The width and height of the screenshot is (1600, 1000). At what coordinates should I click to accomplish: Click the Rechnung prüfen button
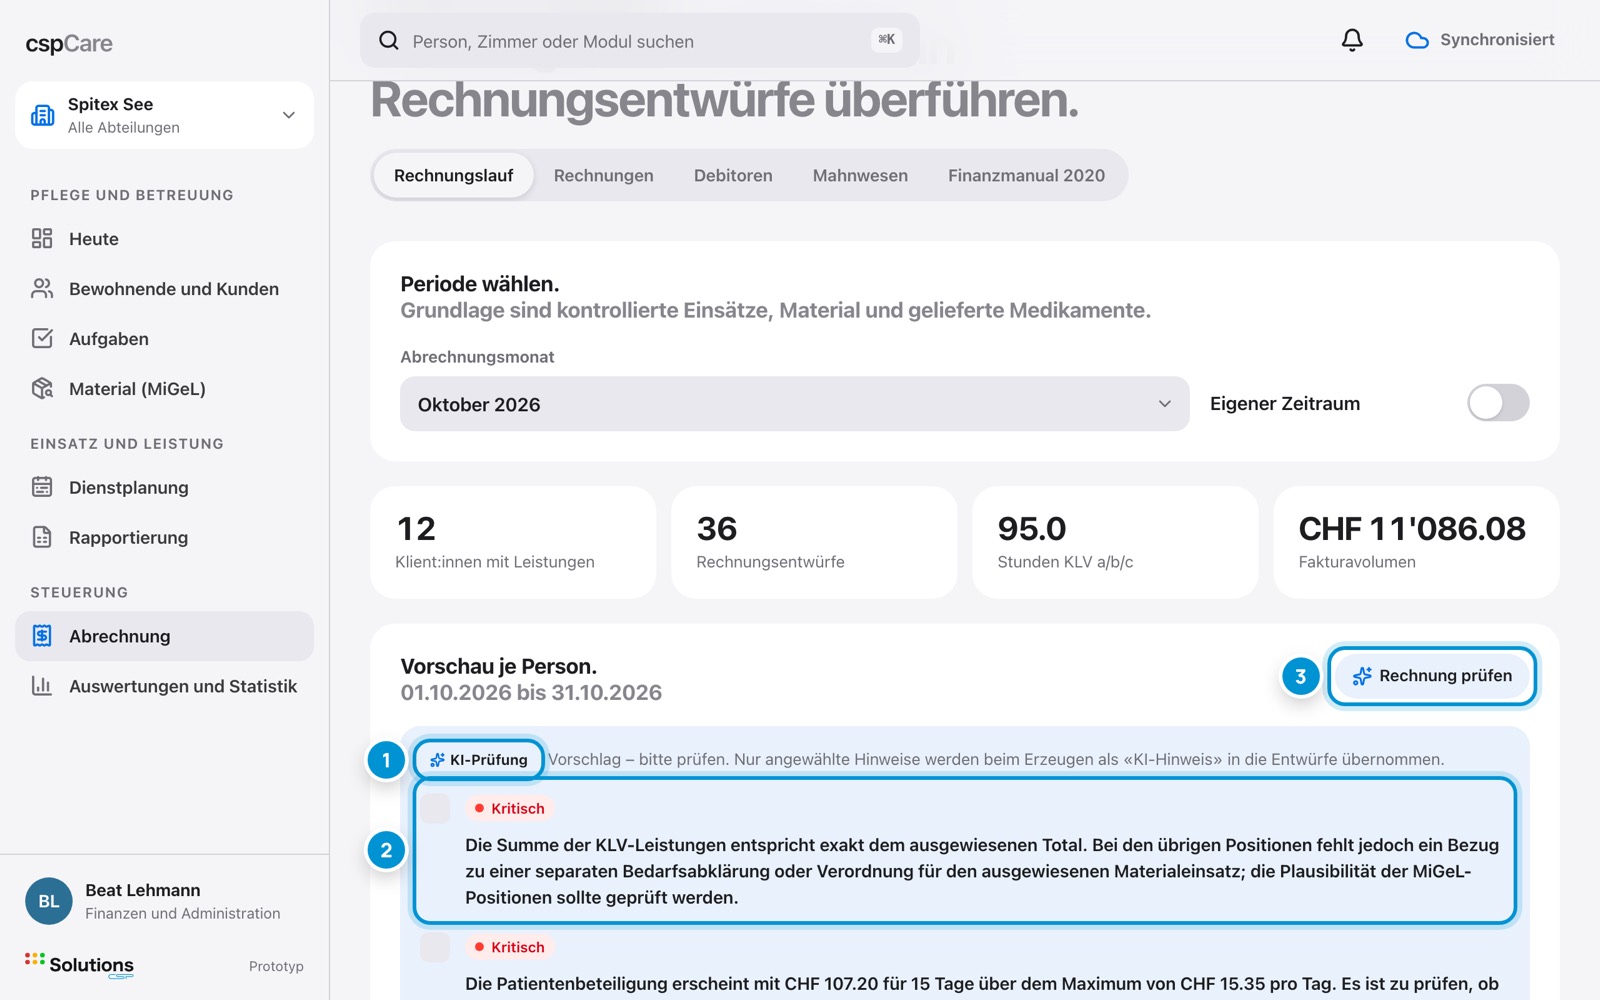pos(1432,676)
